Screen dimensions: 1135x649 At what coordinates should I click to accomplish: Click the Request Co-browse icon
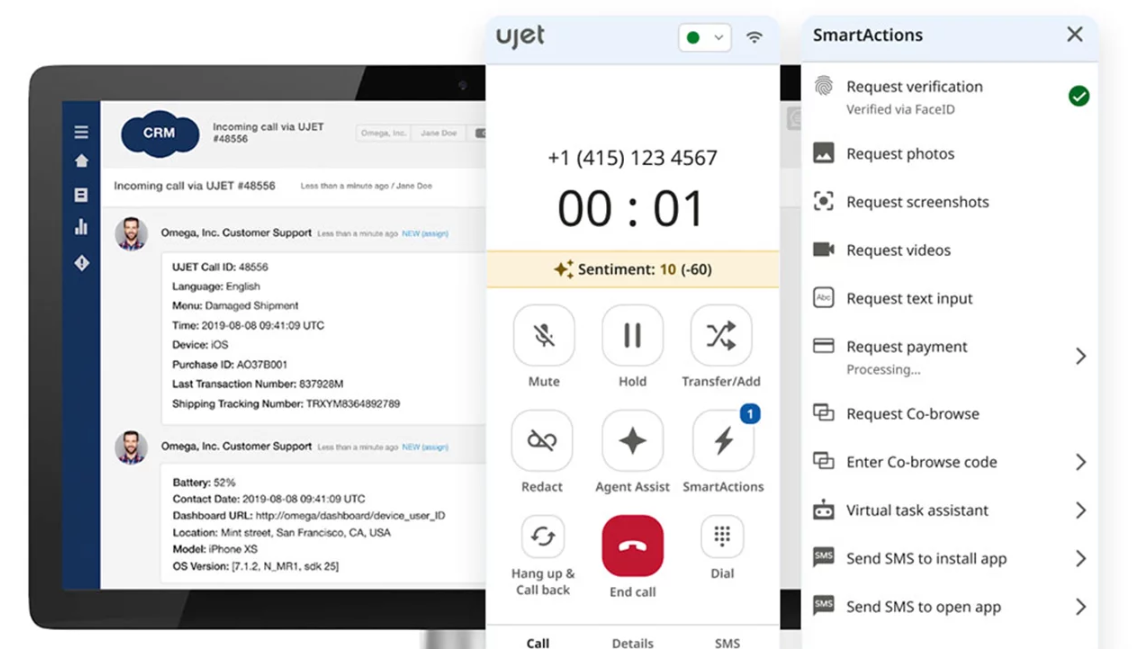(x=823, y=413)
